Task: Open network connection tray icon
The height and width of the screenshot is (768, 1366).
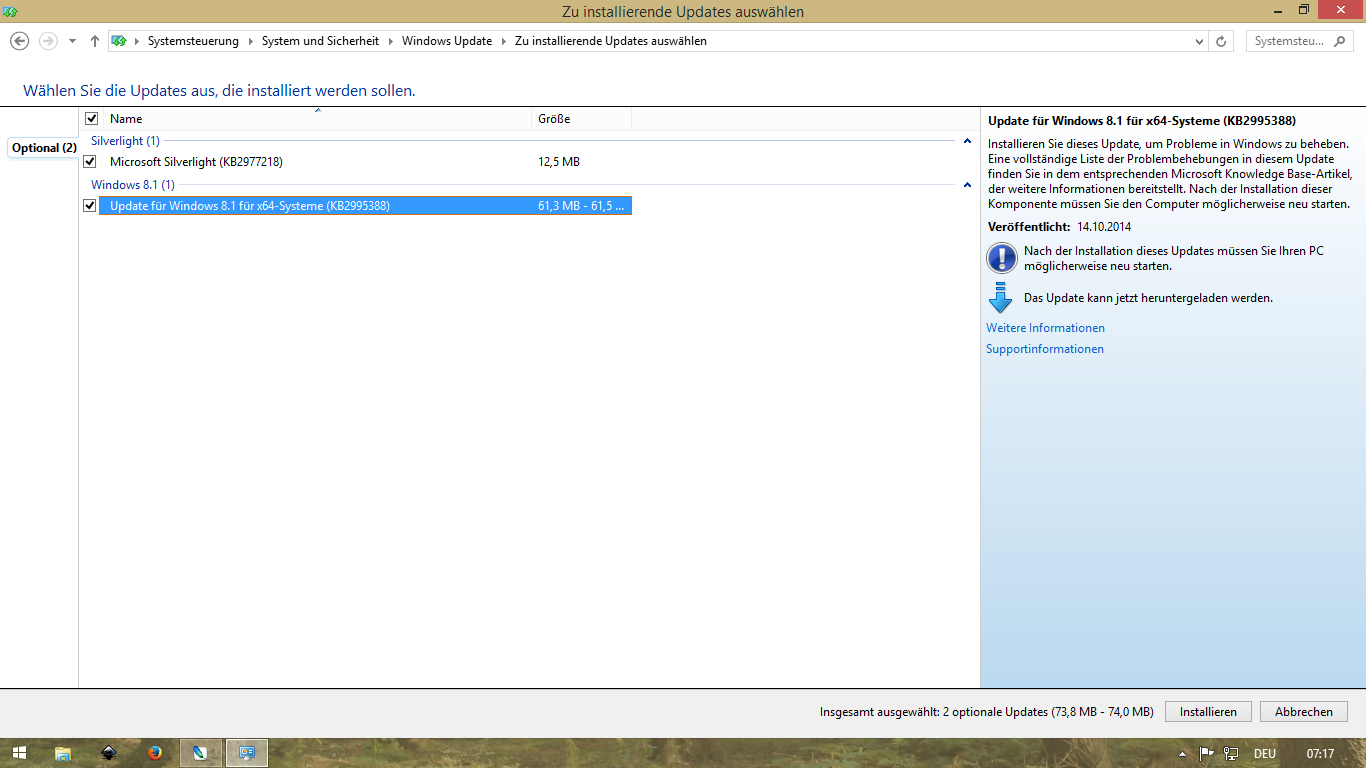Action: [x=1231, y=753]
